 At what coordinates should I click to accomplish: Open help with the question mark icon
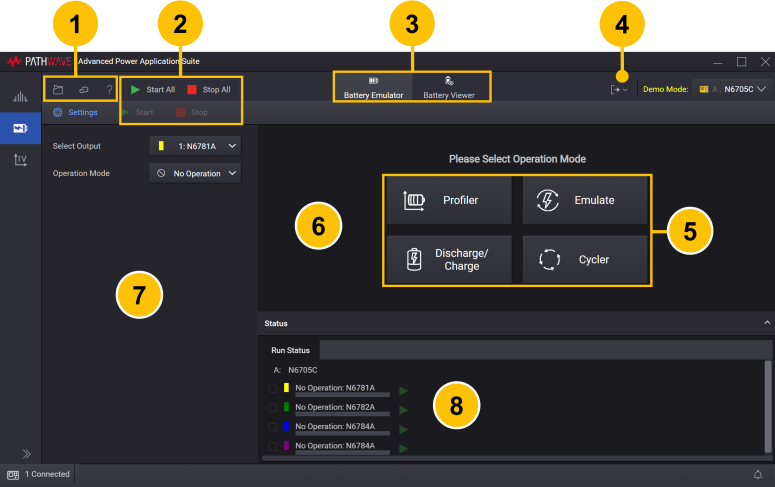pos(110,89)
